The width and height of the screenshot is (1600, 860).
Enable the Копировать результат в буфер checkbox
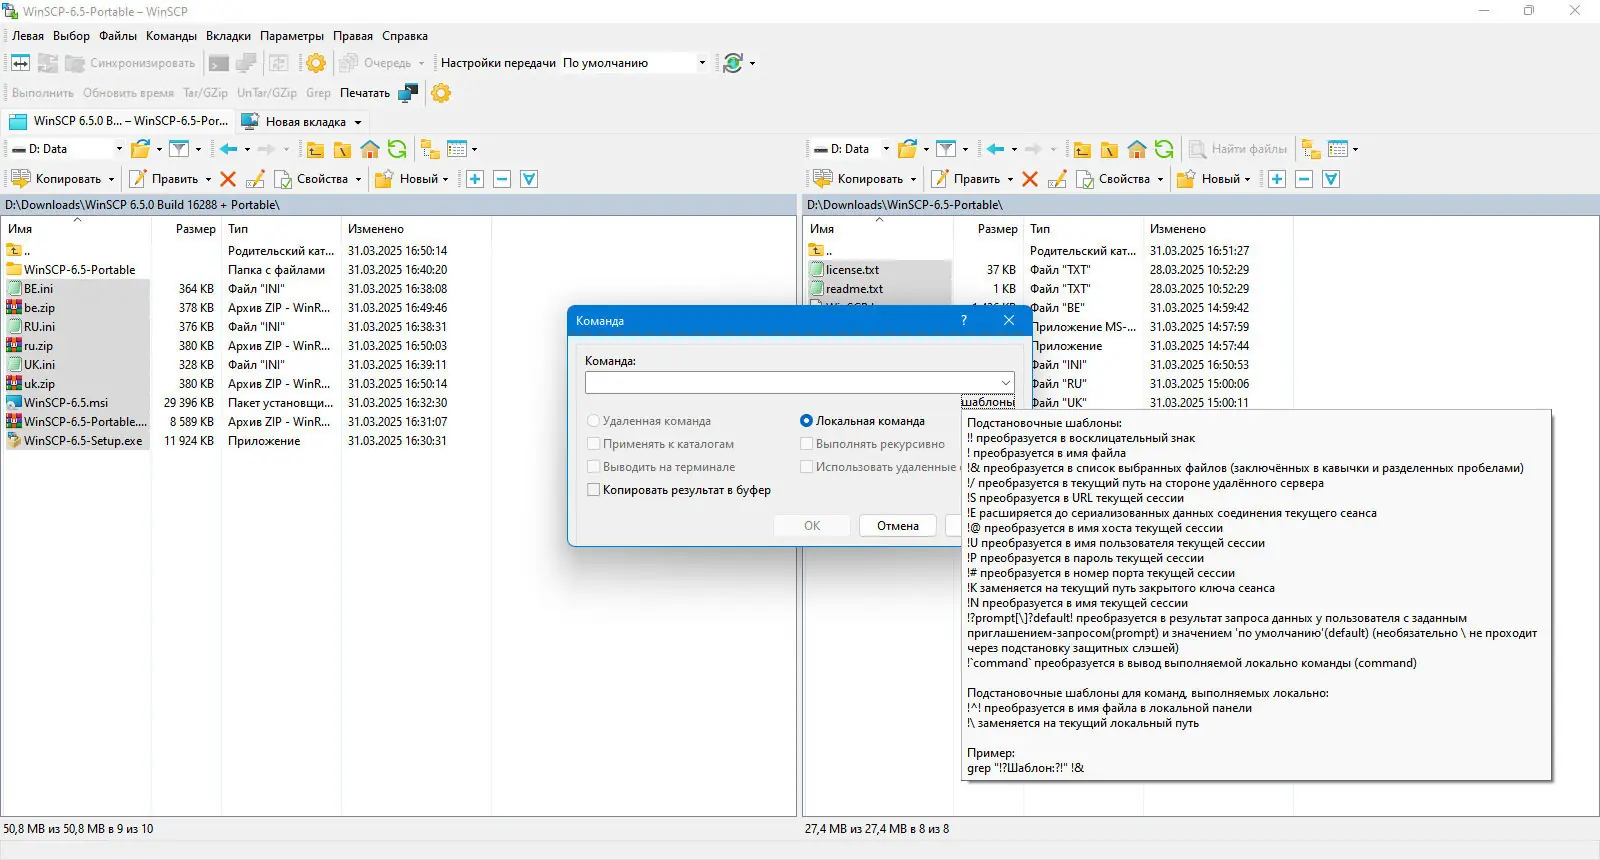click(x=594, y=490)
